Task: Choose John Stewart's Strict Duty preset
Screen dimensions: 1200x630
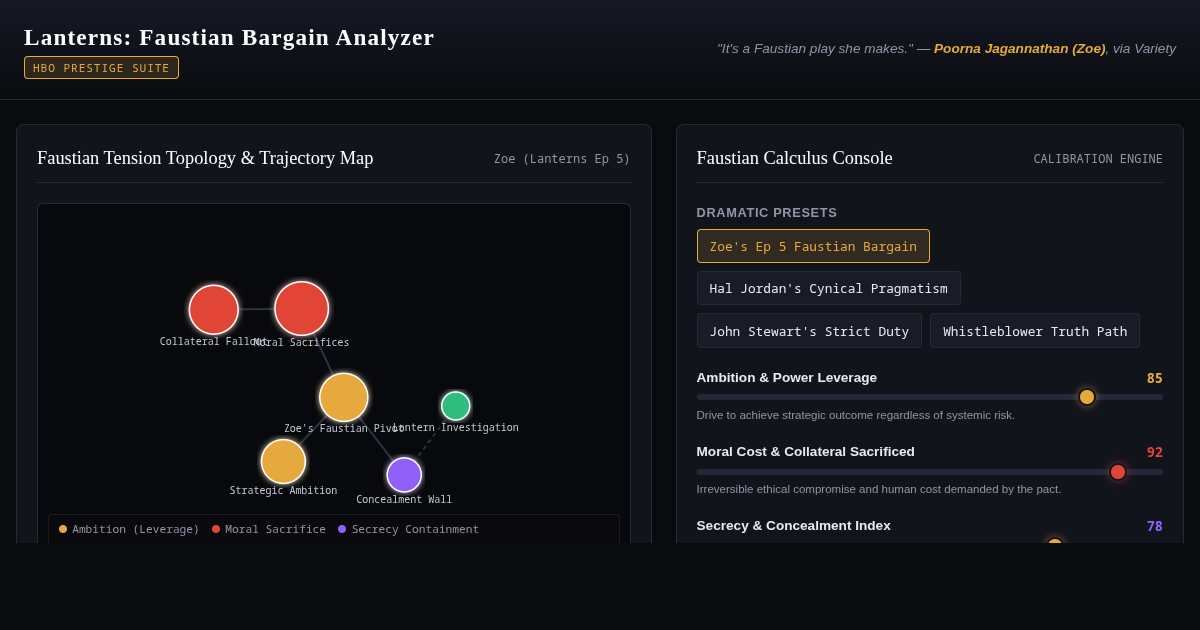Action: point(809,331)
